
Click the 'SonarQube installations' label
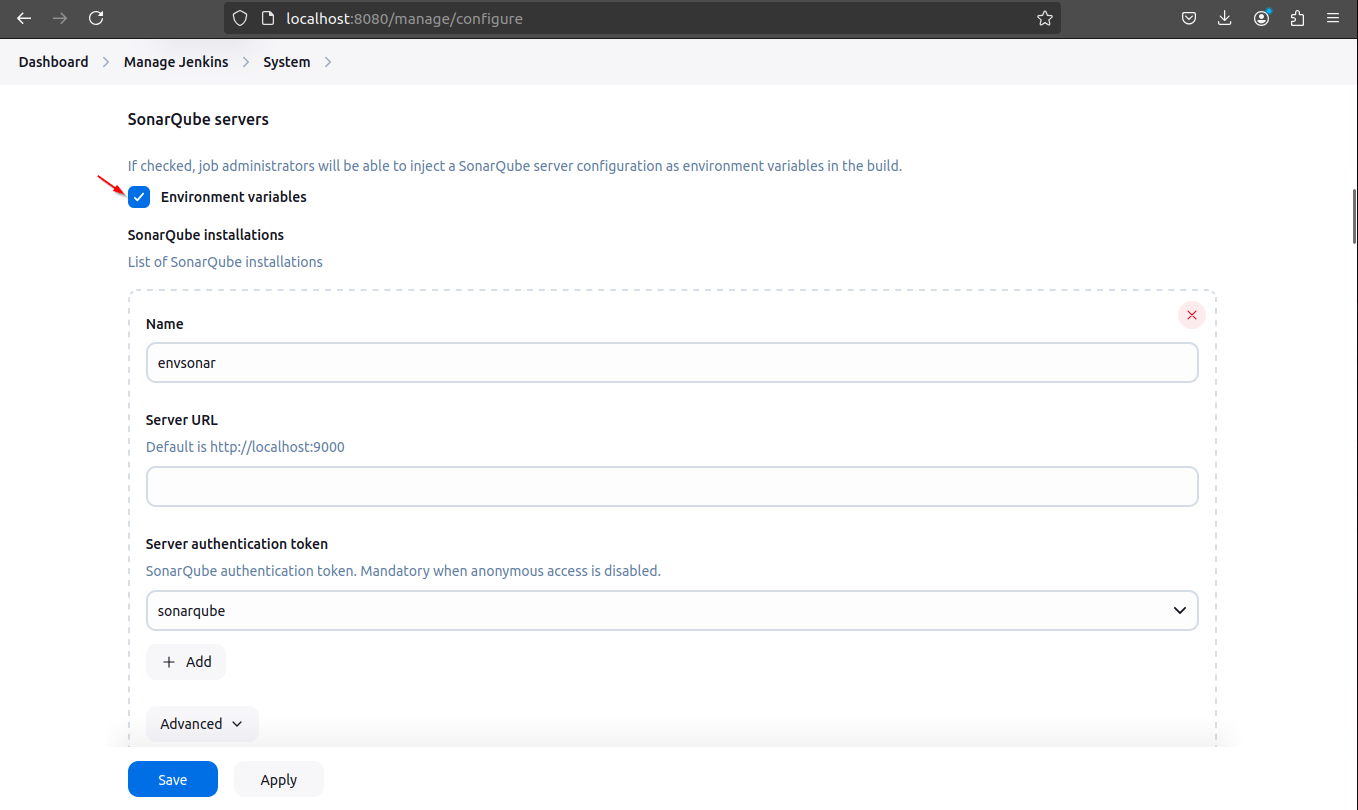206,235
